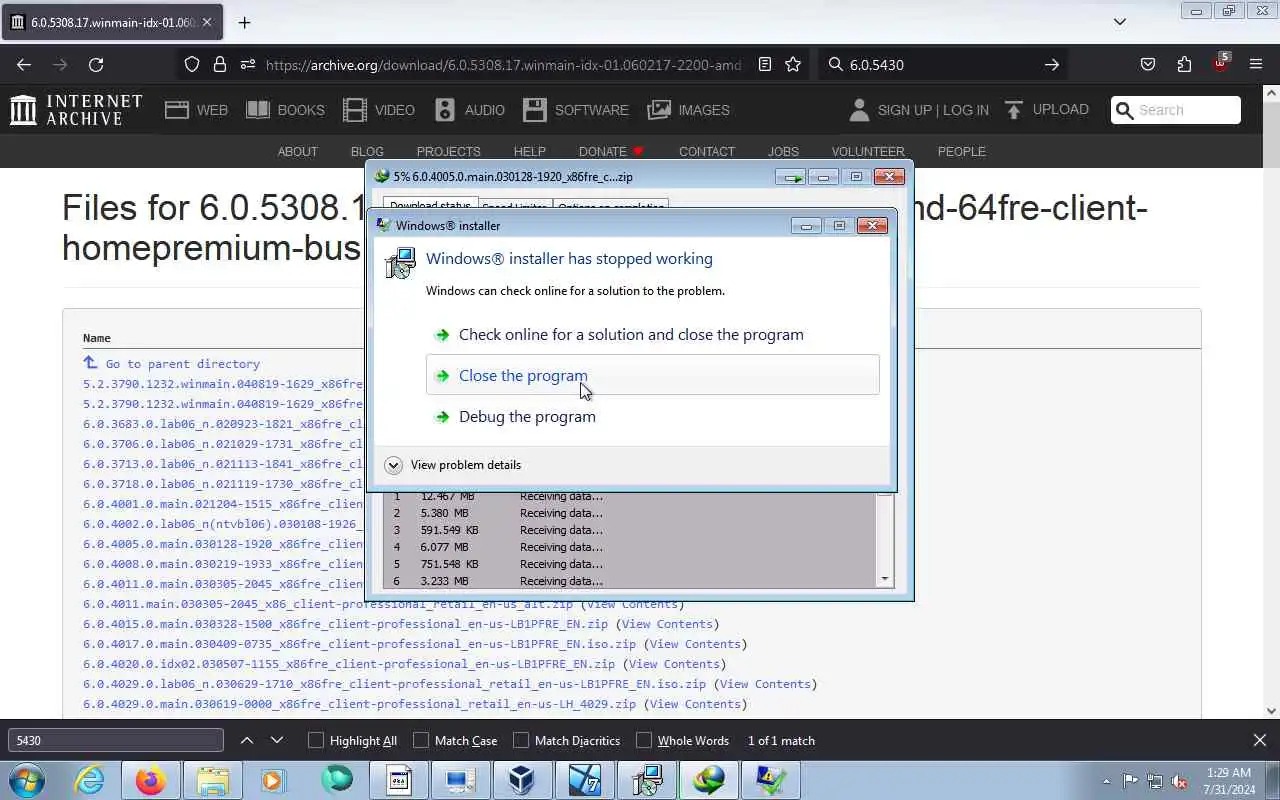Open the 6.0.4029.0.main.030619-0000 zip link
The image size is (1280, 800).
click(359, 704)
